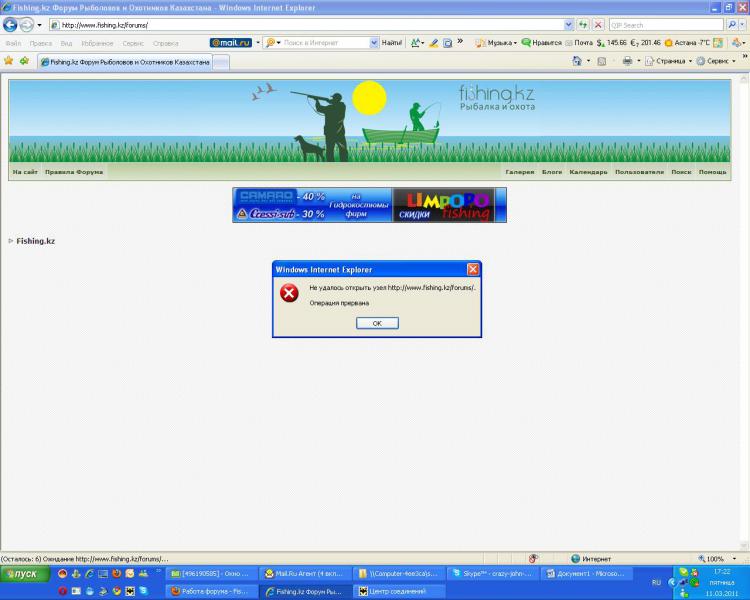Open the Файл menu
This screenshot has width=750, height=600.
[13, 43]
